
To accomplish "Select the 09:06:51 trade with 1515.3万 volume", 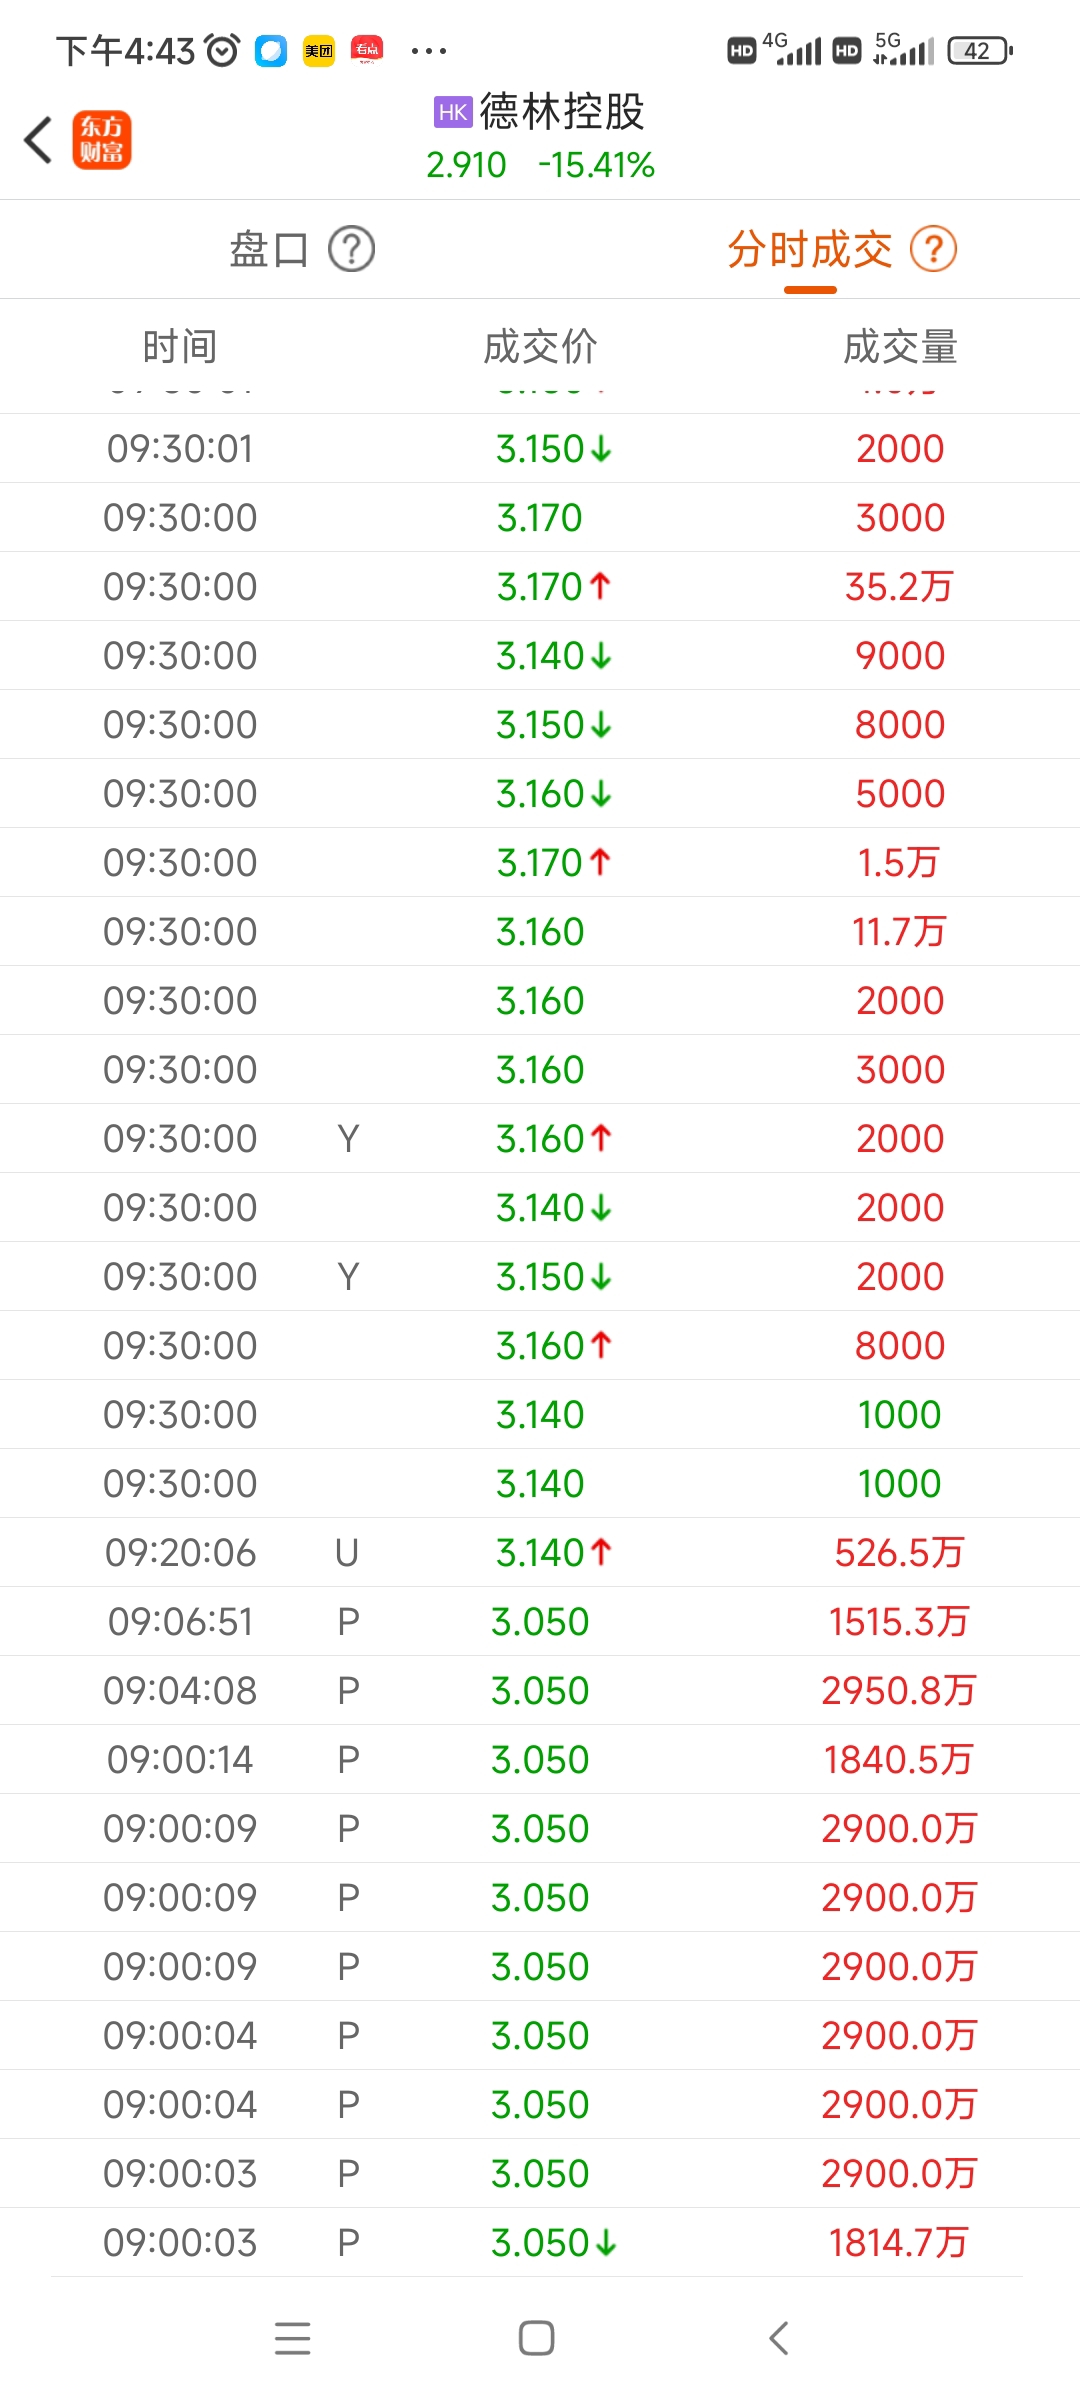I will pyautogui.click(x=540, y=1621).
